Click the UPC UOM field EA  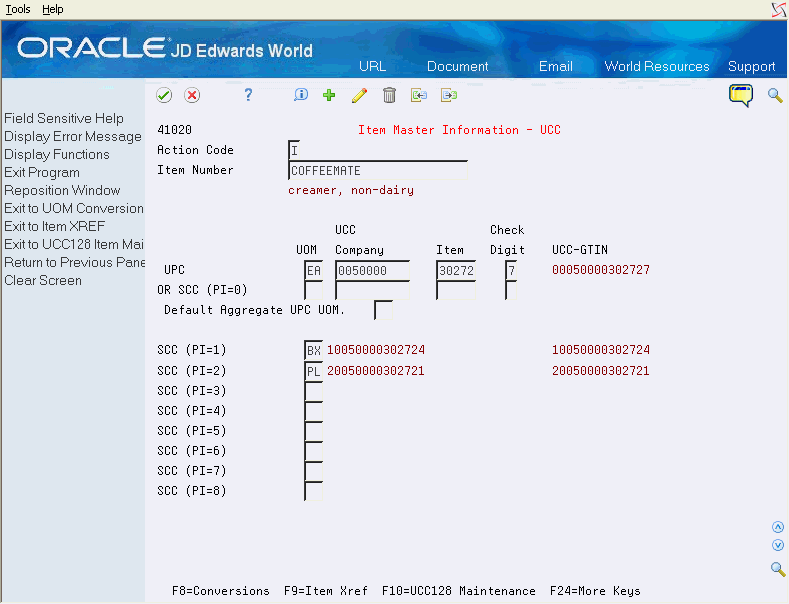click(x=313, y=271)
